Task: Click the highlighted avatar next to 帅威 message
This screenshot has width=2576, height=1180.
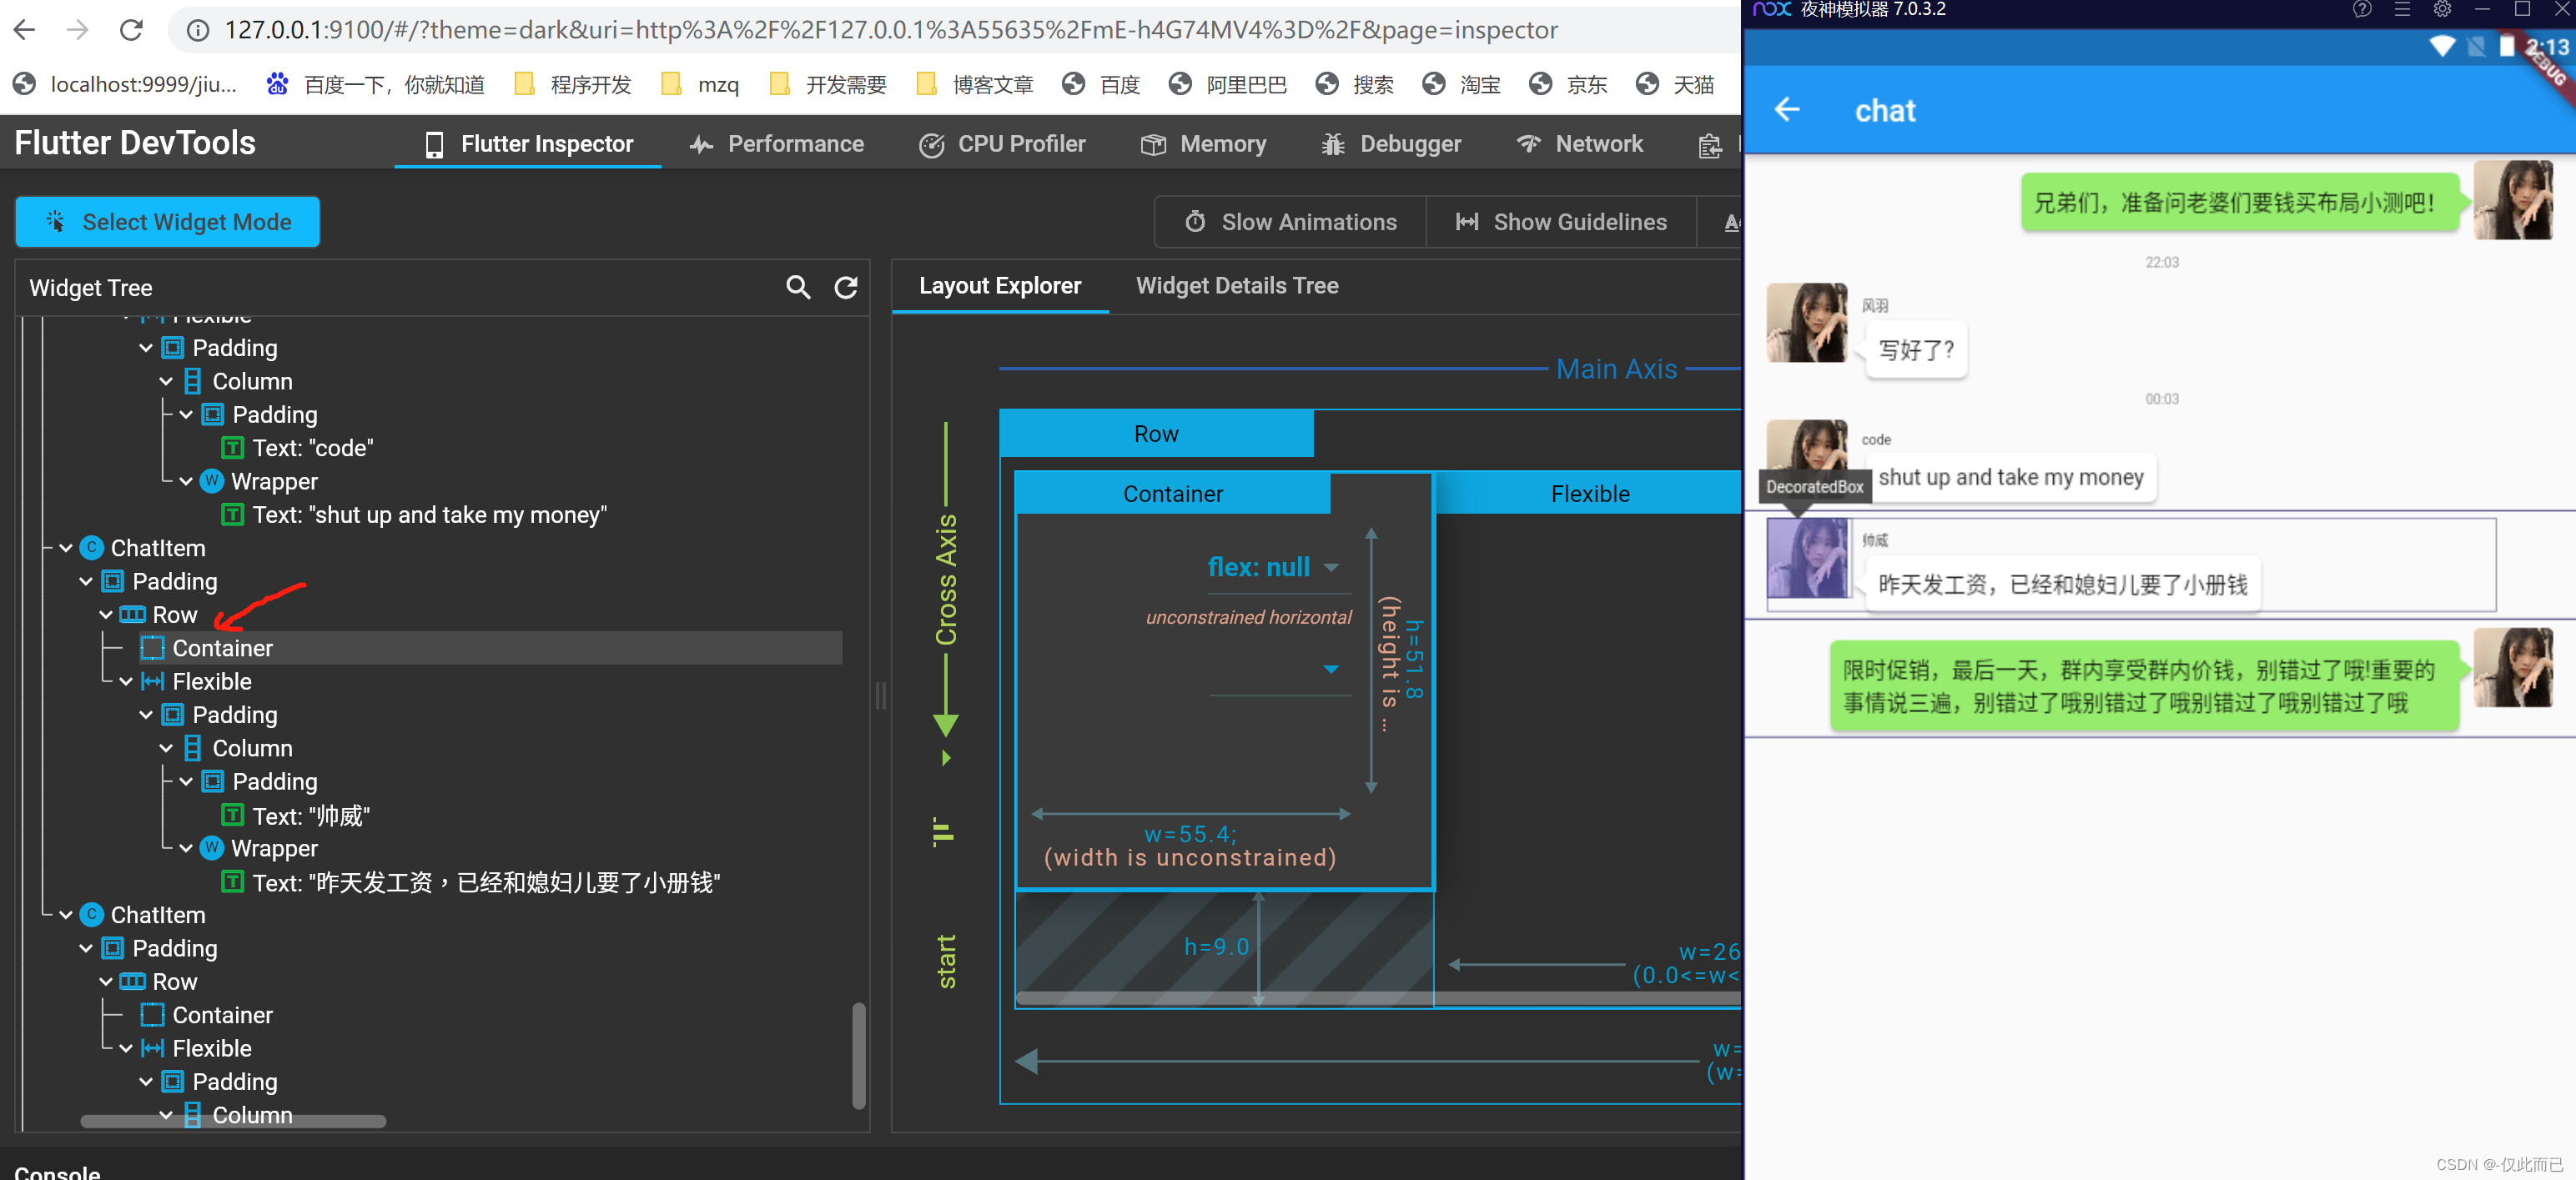Action: pos(1808,558)
